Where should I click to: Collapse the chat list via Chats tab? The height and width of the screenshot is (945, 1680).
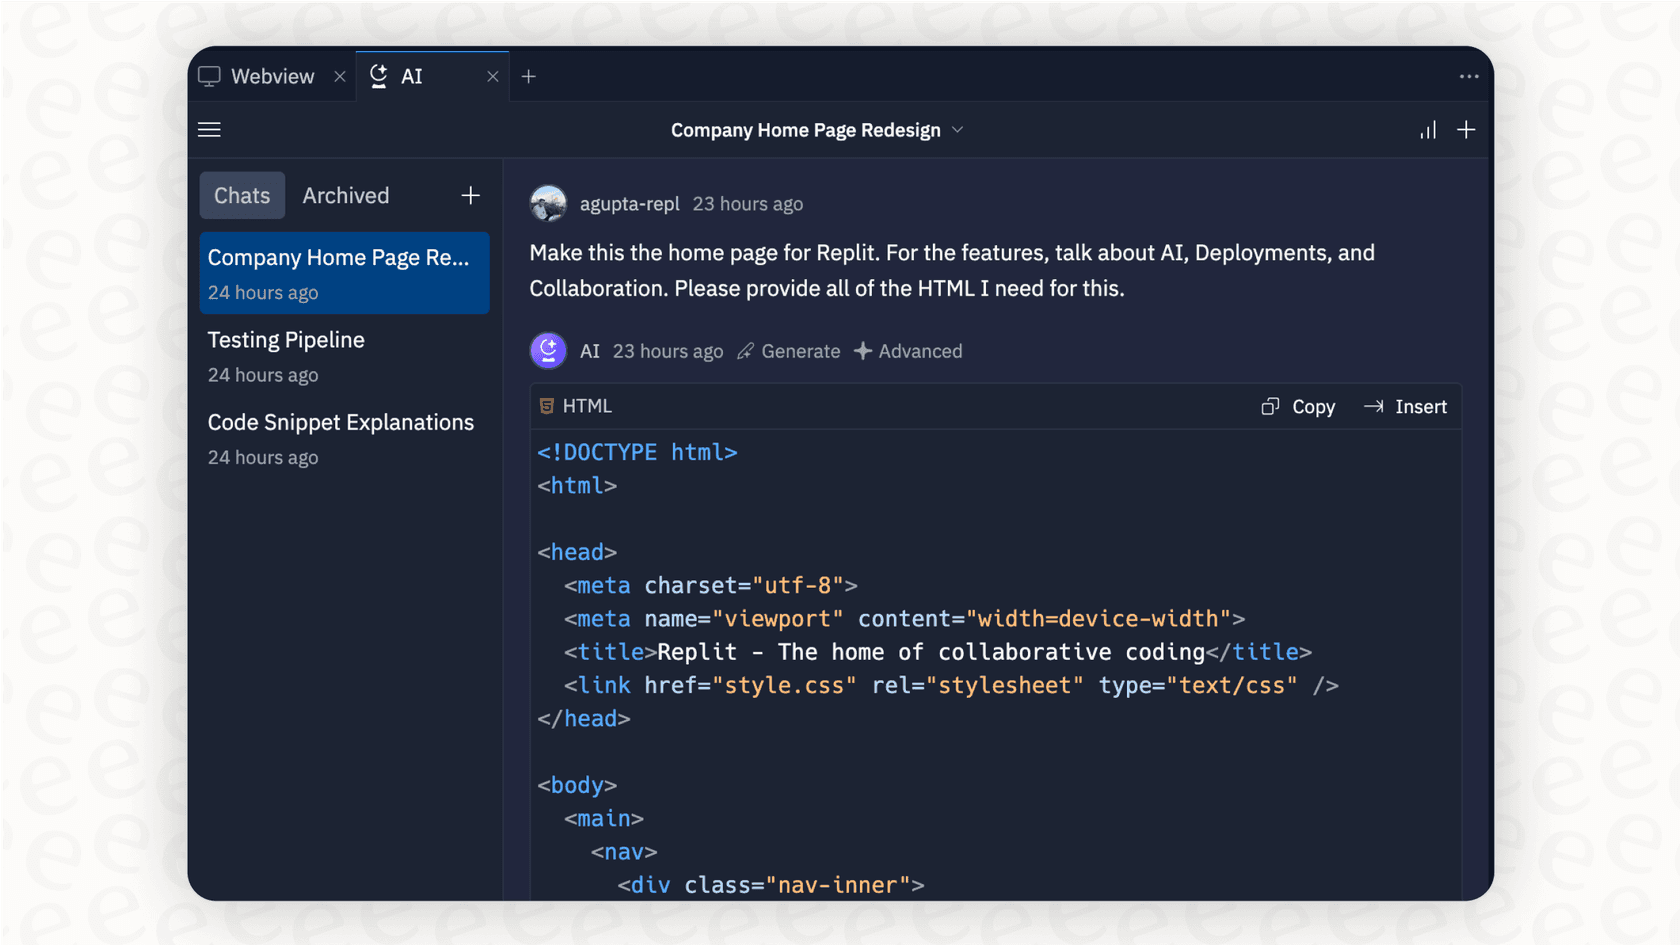click(241, 195)
